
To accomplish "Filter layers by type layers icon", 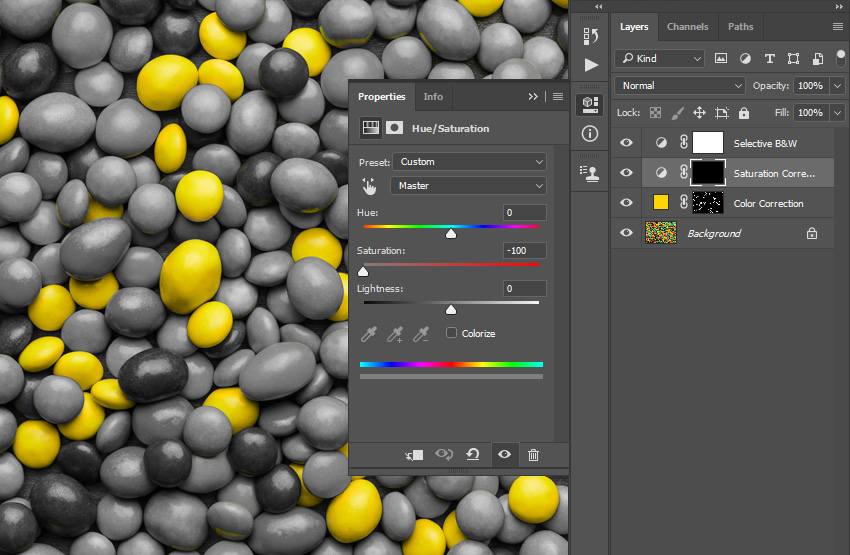I will tap(769, 59).
